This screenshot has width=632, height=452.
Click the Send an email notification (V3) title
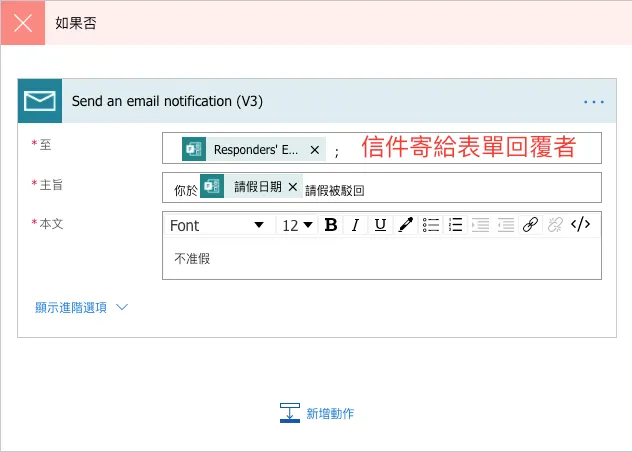click(167, 101)
